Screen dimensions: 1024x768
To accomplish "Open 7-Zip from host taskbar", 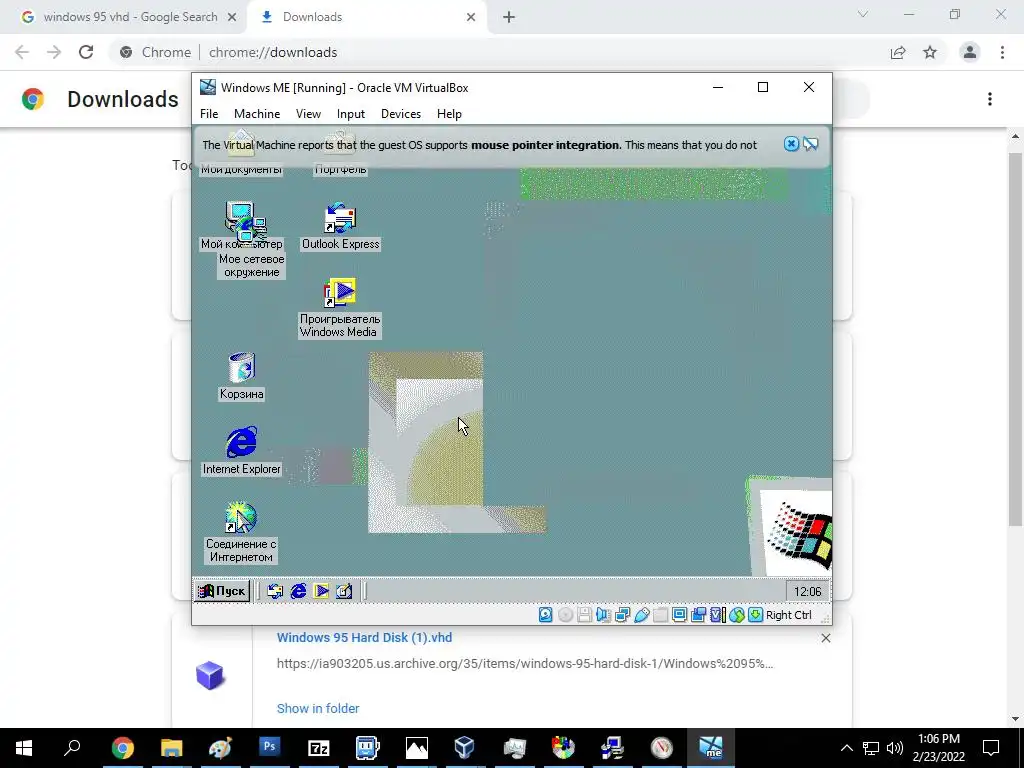I will (319, 748).
